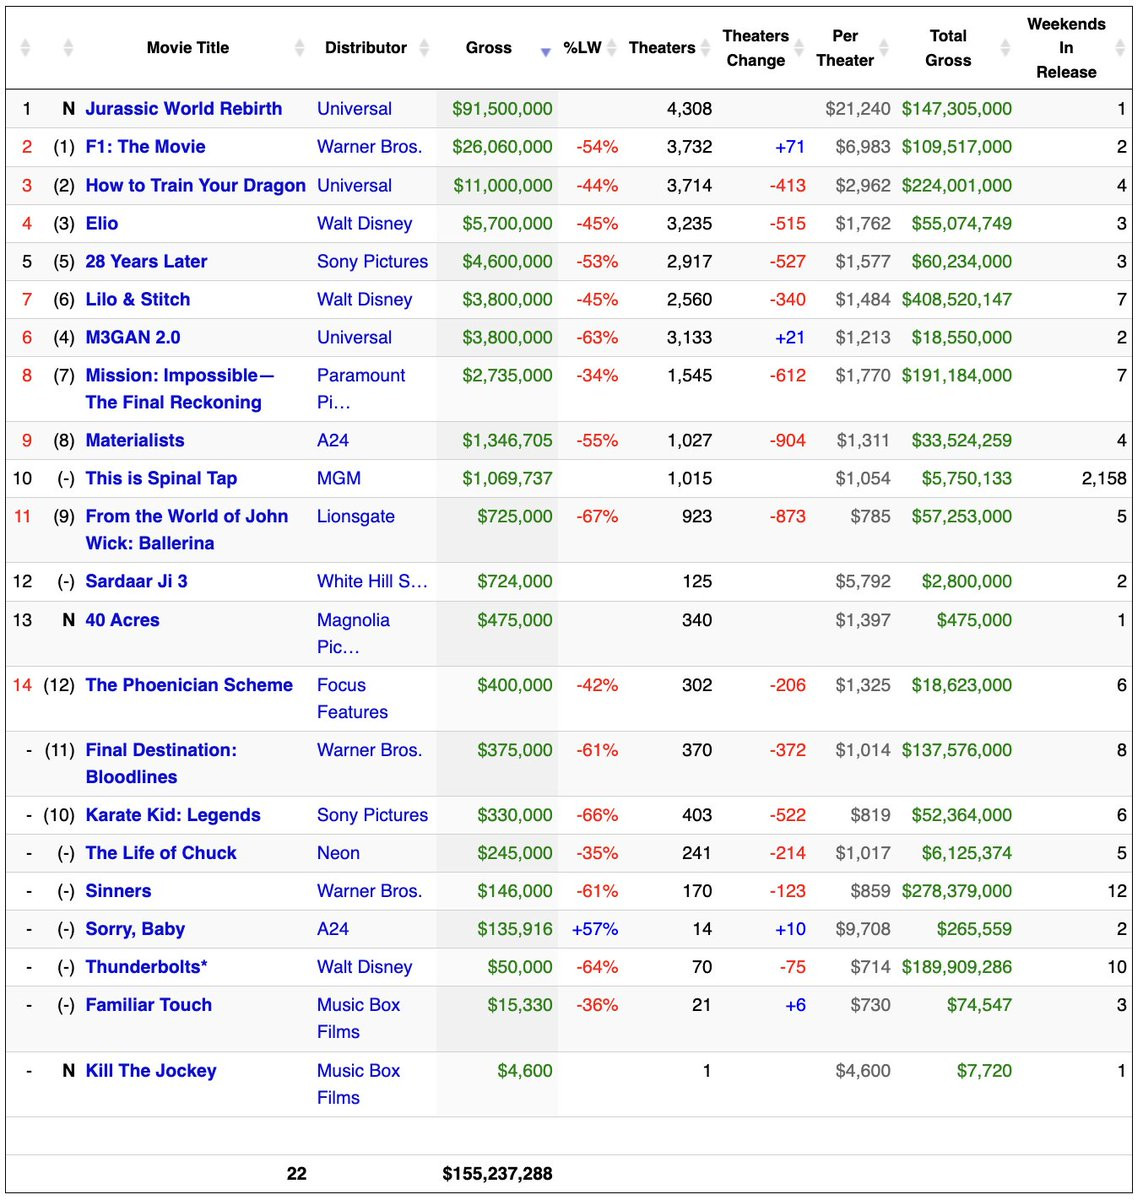Viewport: 1143px width, 1200px height.
Task: Open Paramount Pi… distributor link
Action: [361, 389]
